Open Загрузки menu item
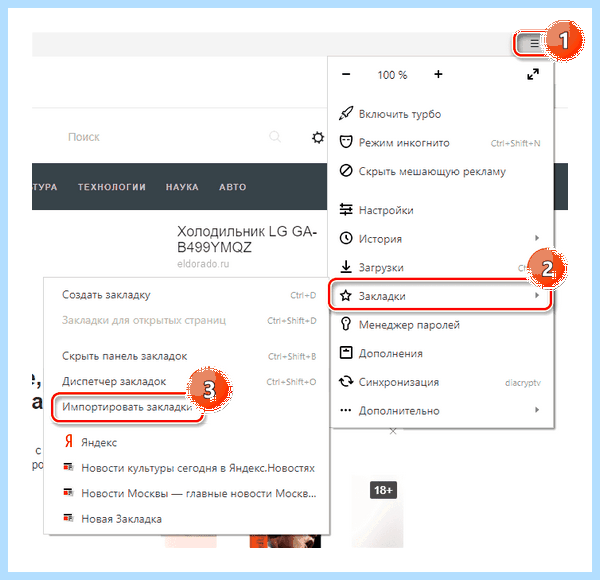This screenshot has height=580, width=600. click(440, 267)
